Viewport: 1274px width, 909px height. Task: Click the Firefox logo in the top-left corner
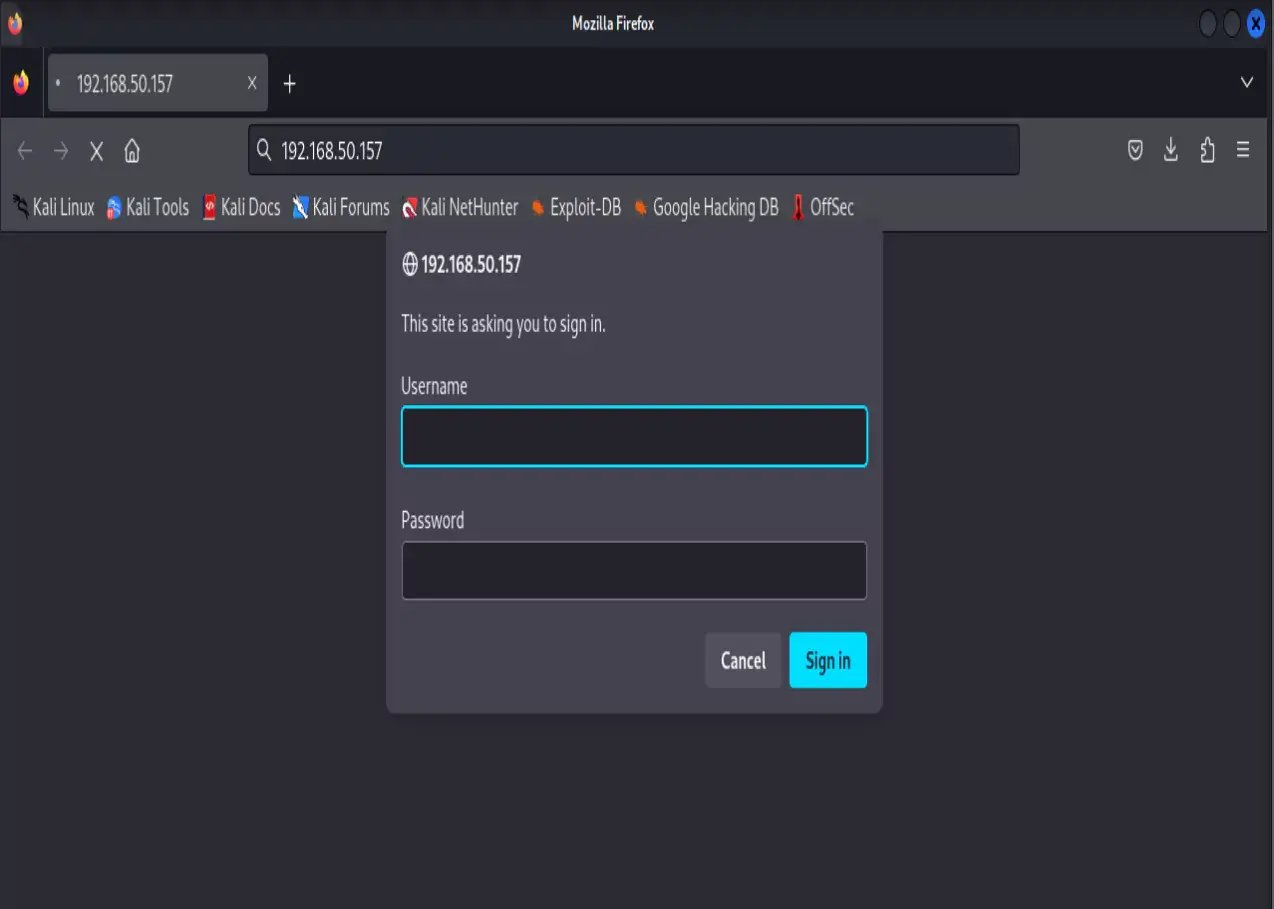[x=14, y=23]
